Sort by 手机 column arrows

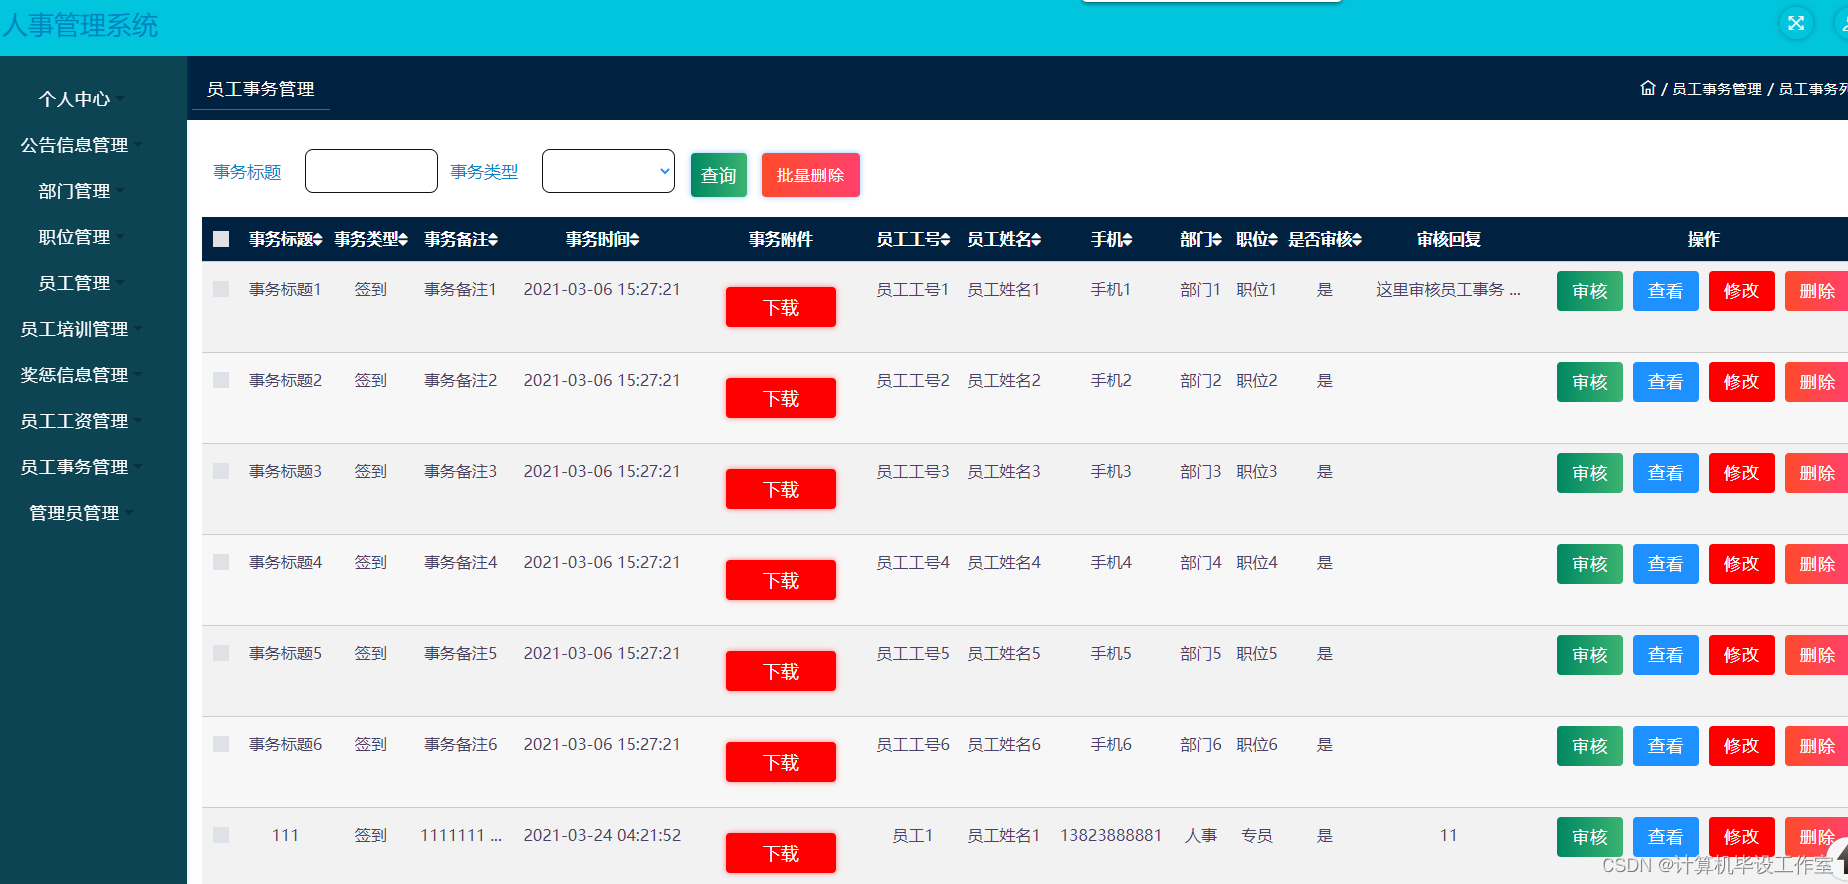pos(1127,240)
